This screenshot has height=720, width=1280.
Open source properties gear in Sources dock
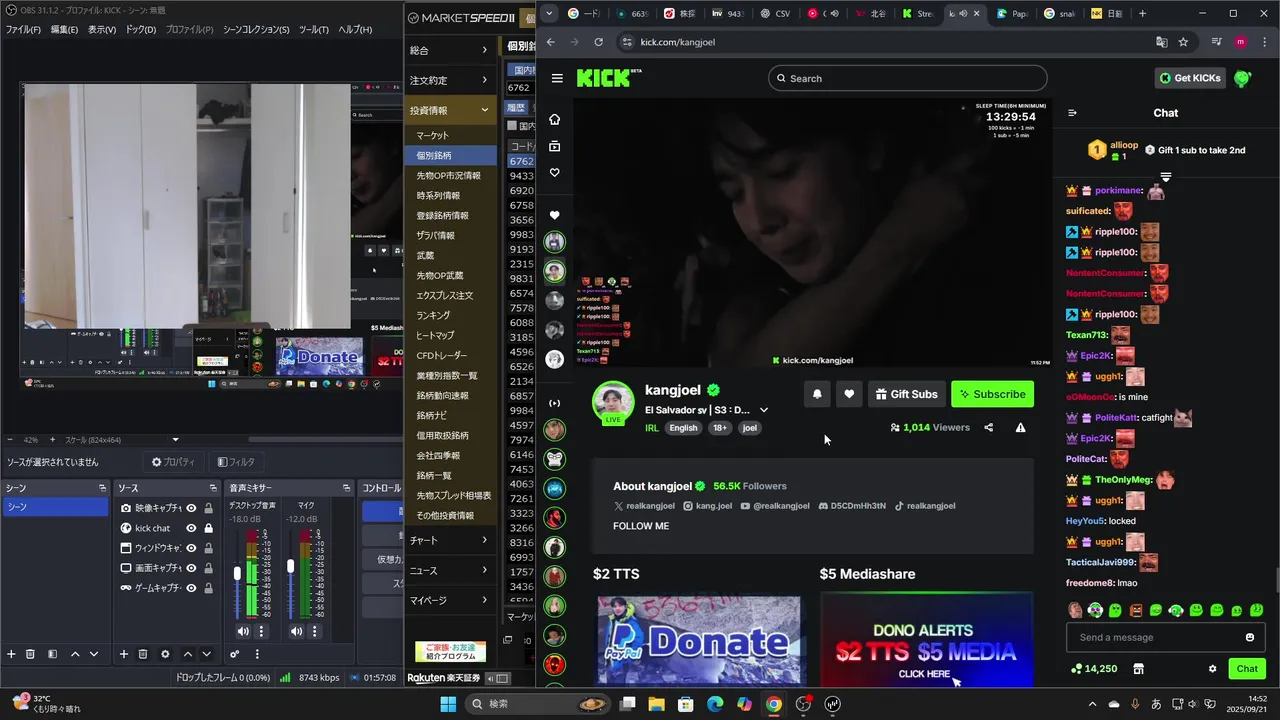165,654
